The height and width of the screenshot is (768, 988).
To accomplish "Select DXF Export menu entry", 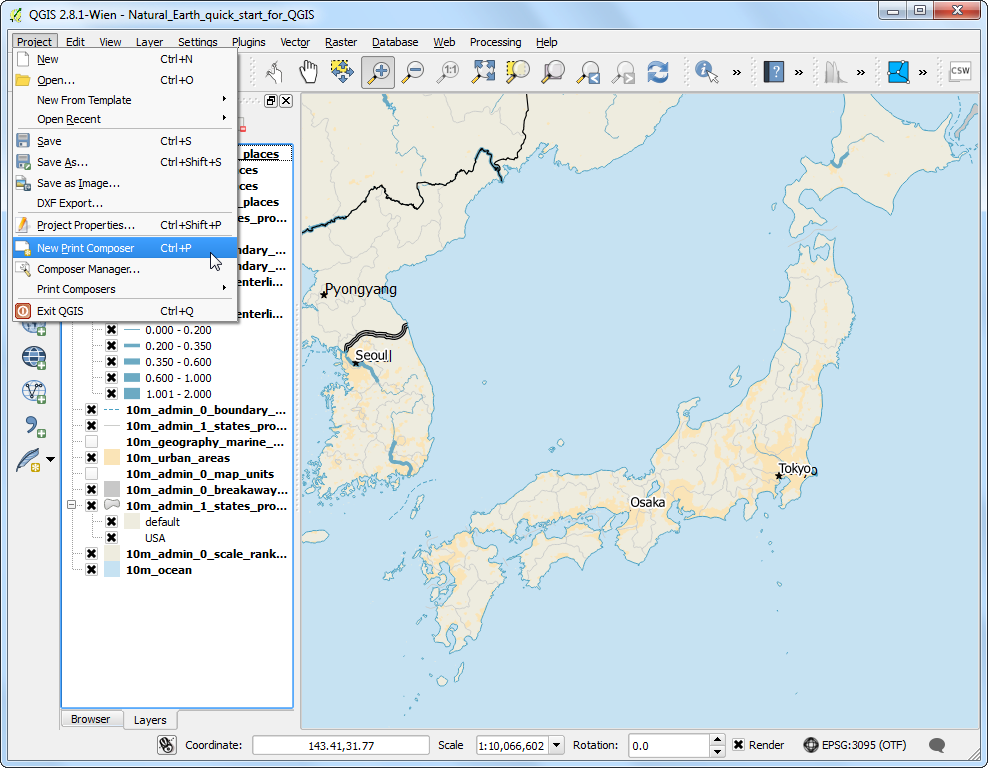I will pos(125,203).
